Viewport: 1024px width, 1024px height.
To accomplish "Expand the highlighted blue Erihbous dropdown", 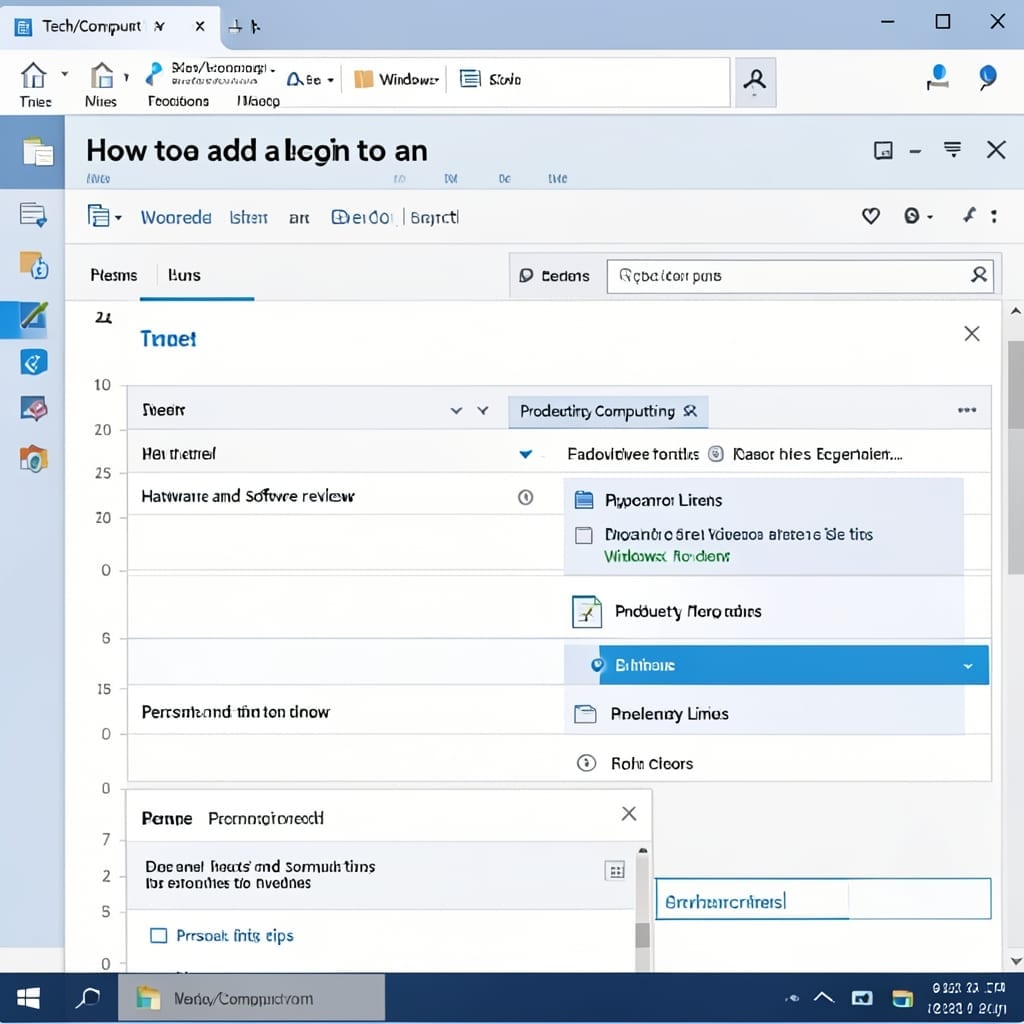I will click(x=968, y=666).
